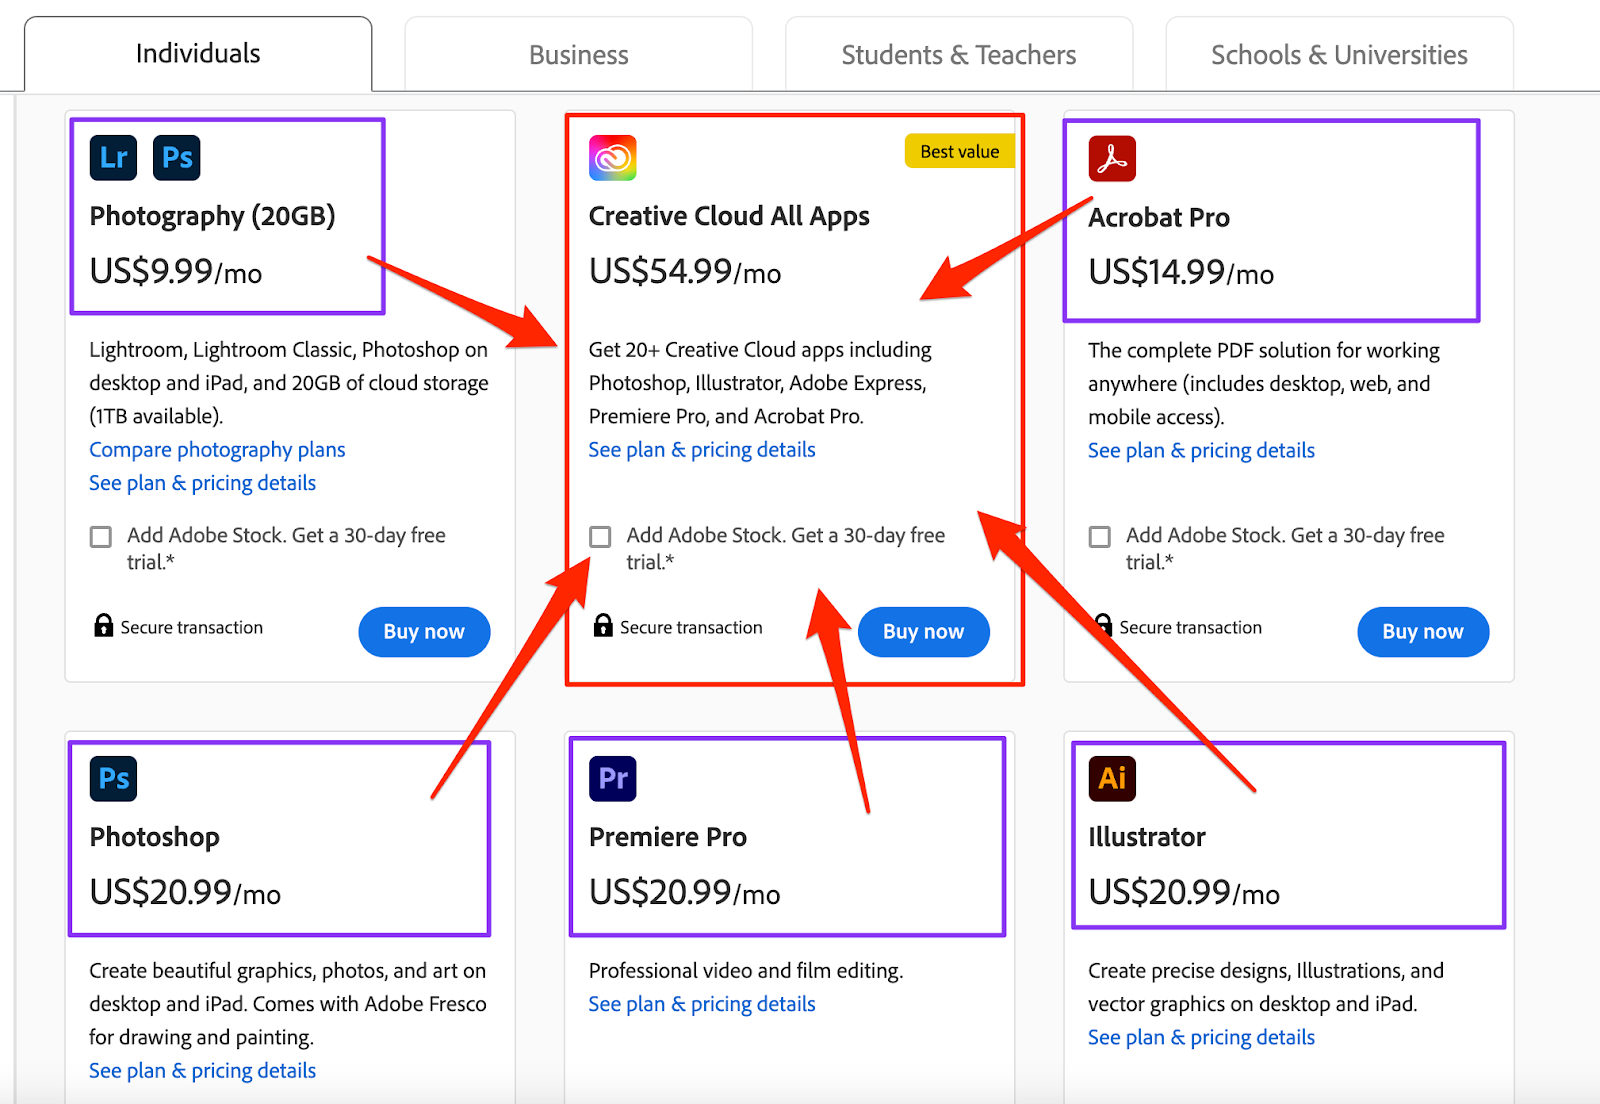Tick Add Adobe Stock for Creative Cloud All Apps

pyautogui.click(x=600, y=537)
